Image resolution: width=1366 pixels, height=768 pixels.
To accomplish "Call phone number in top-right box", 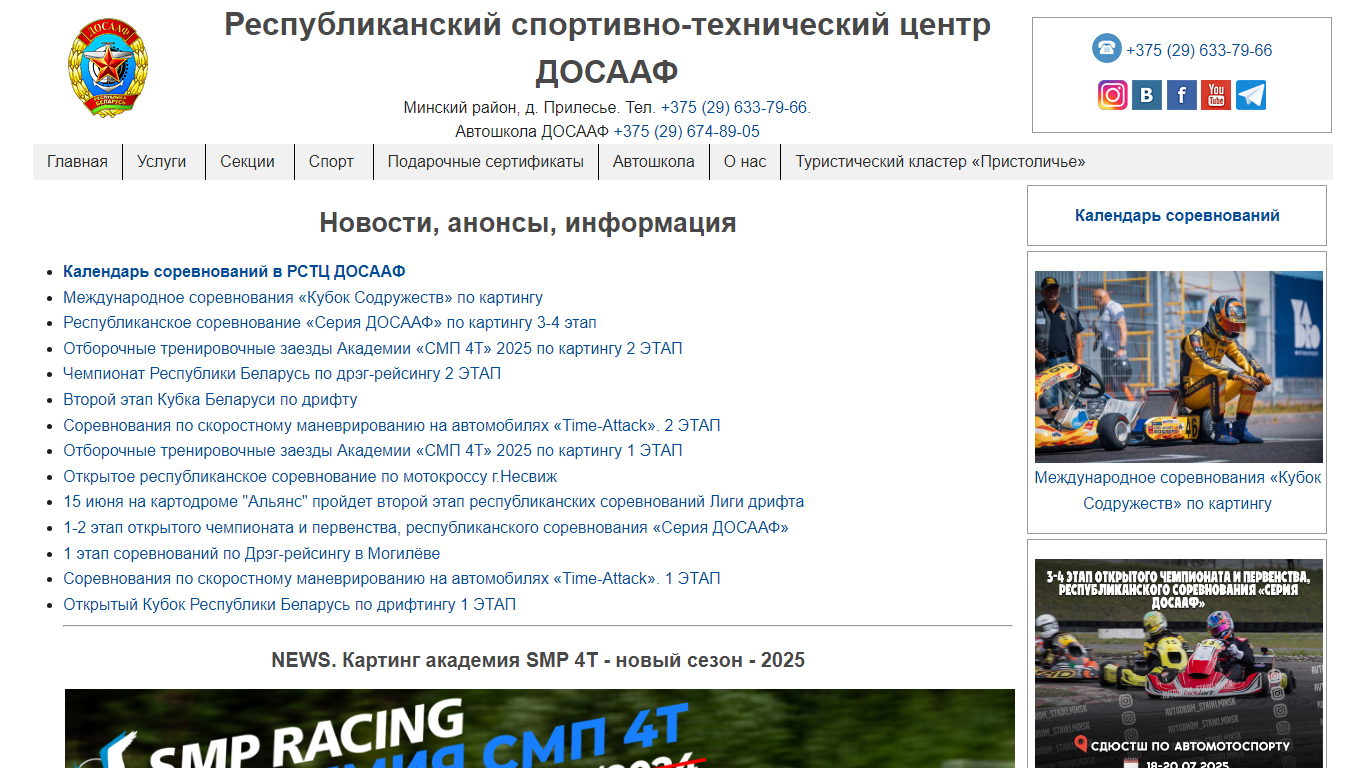I will click(x=1199, y=50).
